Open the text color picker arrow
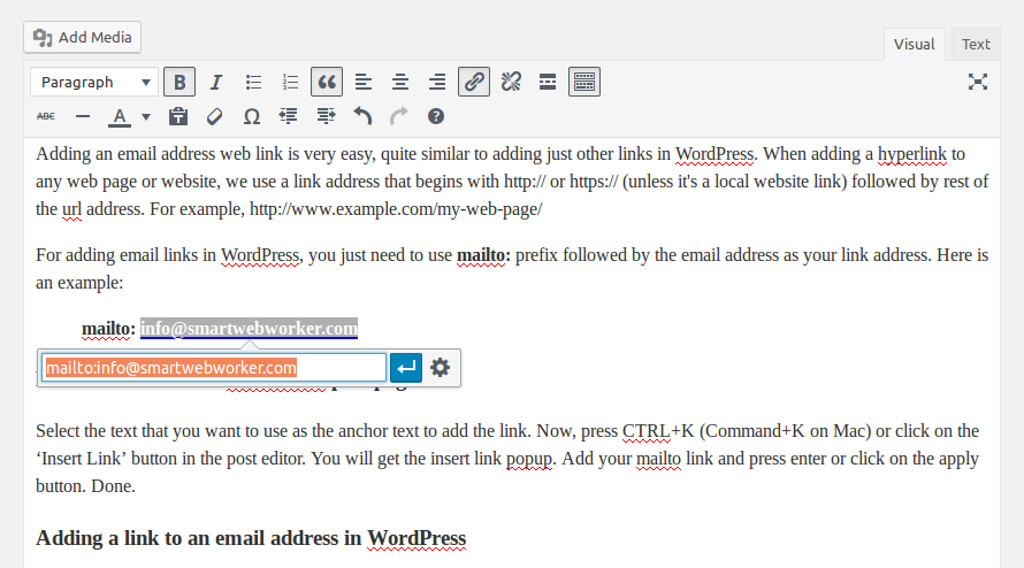This screenshot has height=568, width=1024. click(146, 117)
